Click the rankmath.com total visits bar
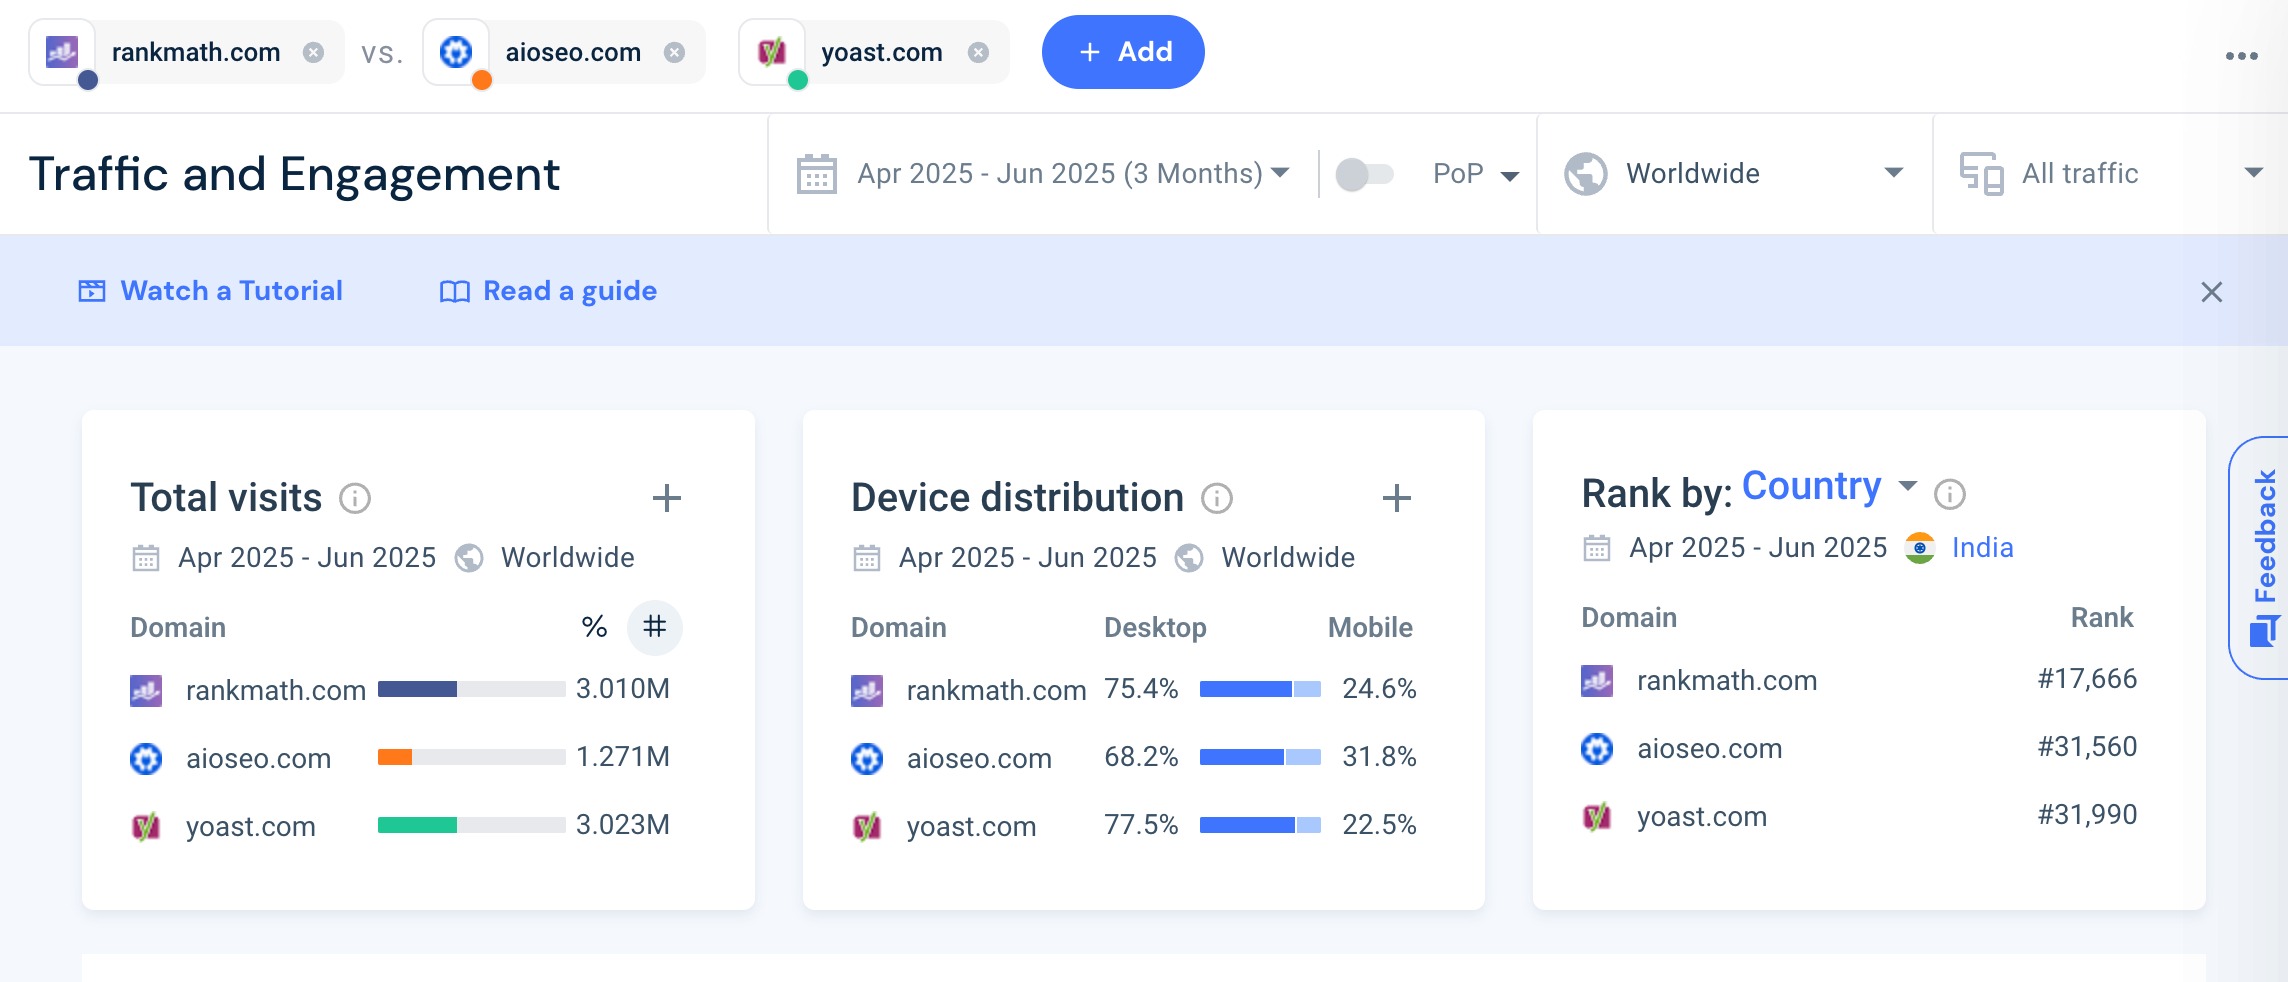The width and height of the screenshot is (2288, 982). point(471,689)
